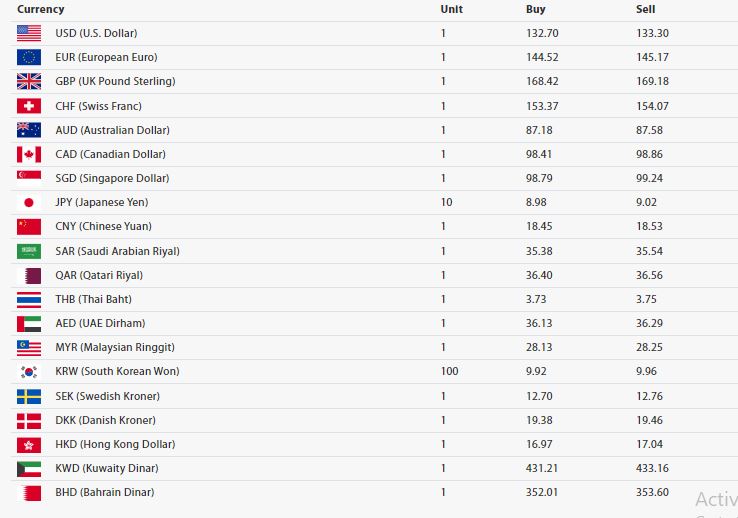
Task: Select the USD (U.S. Dollar) label
Action: point(96,33)
